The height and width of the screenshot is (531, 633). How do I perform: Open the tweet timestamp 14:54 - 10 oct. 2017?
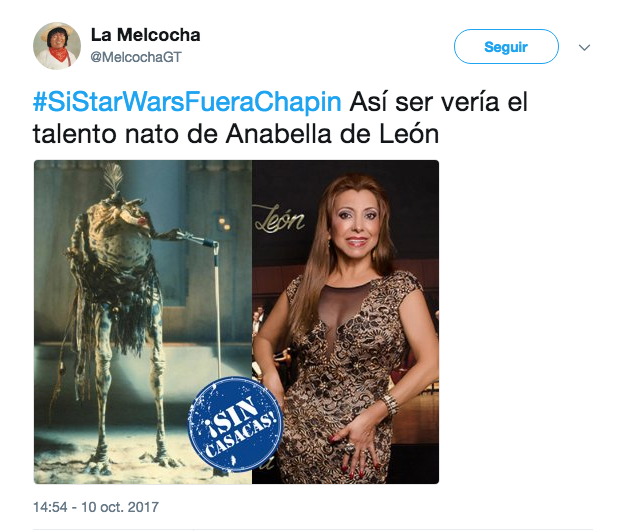[x=96, y=507]
